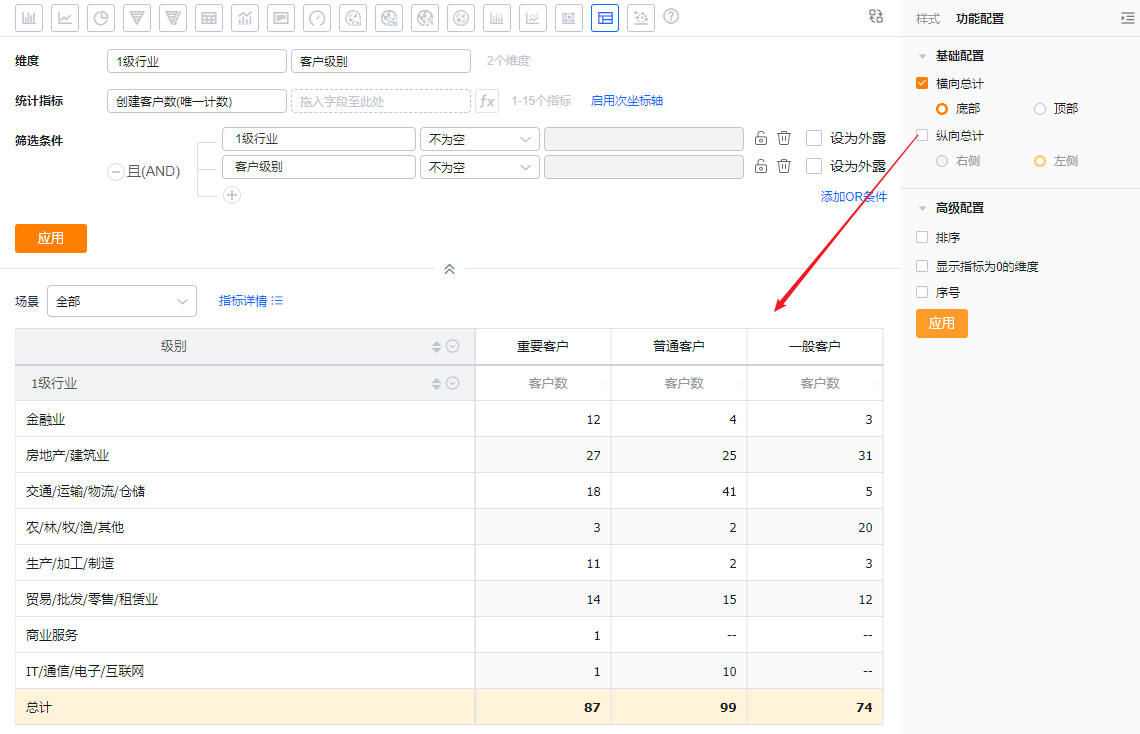Collapse the 基础配置 section
The width and height of the screenshot is (1140, 734).
pyautogui.click(x=923, y=56)
